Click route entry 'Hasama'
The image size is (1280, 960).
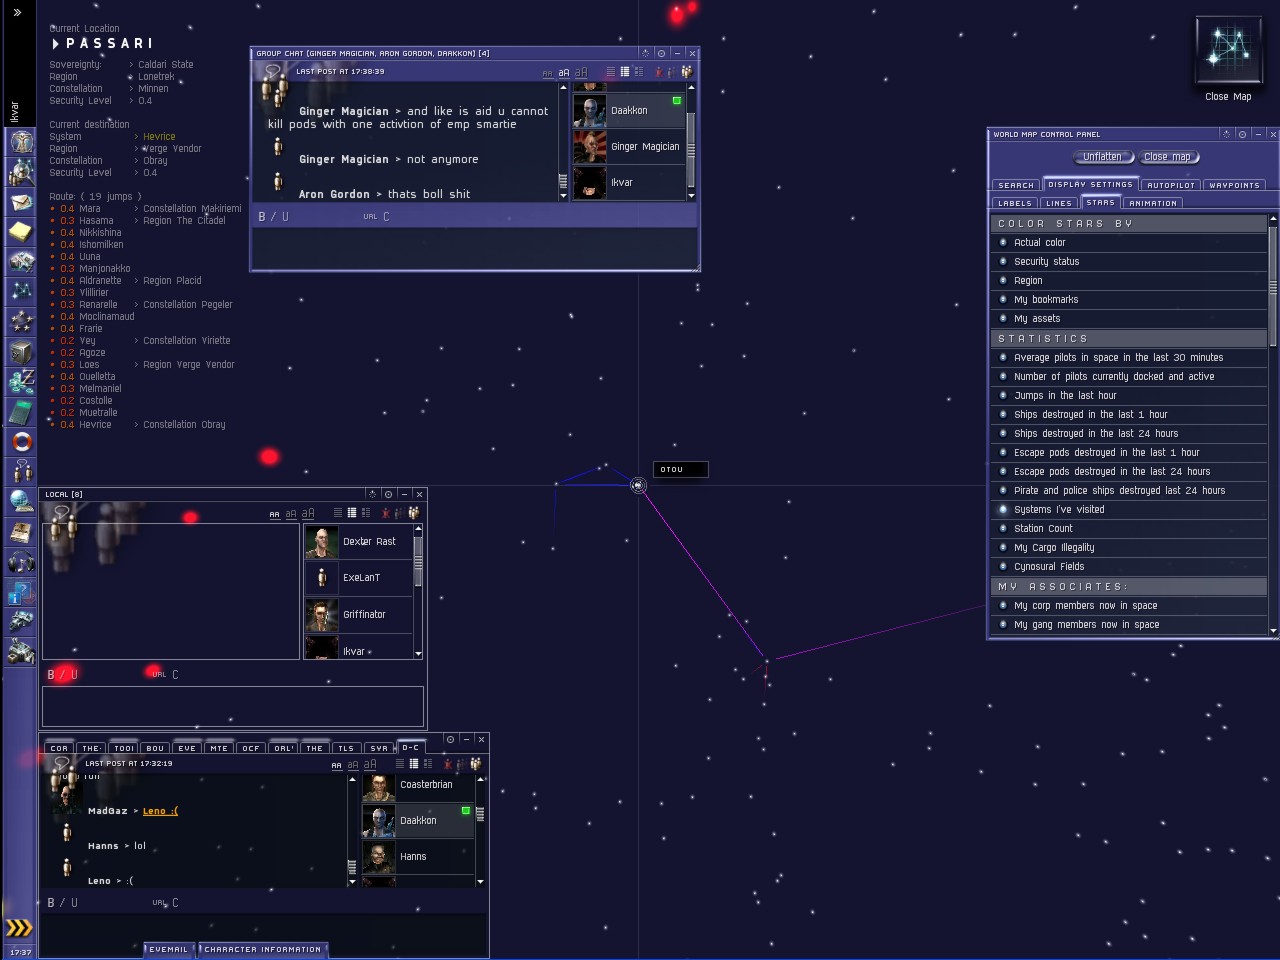pos(96,221)
